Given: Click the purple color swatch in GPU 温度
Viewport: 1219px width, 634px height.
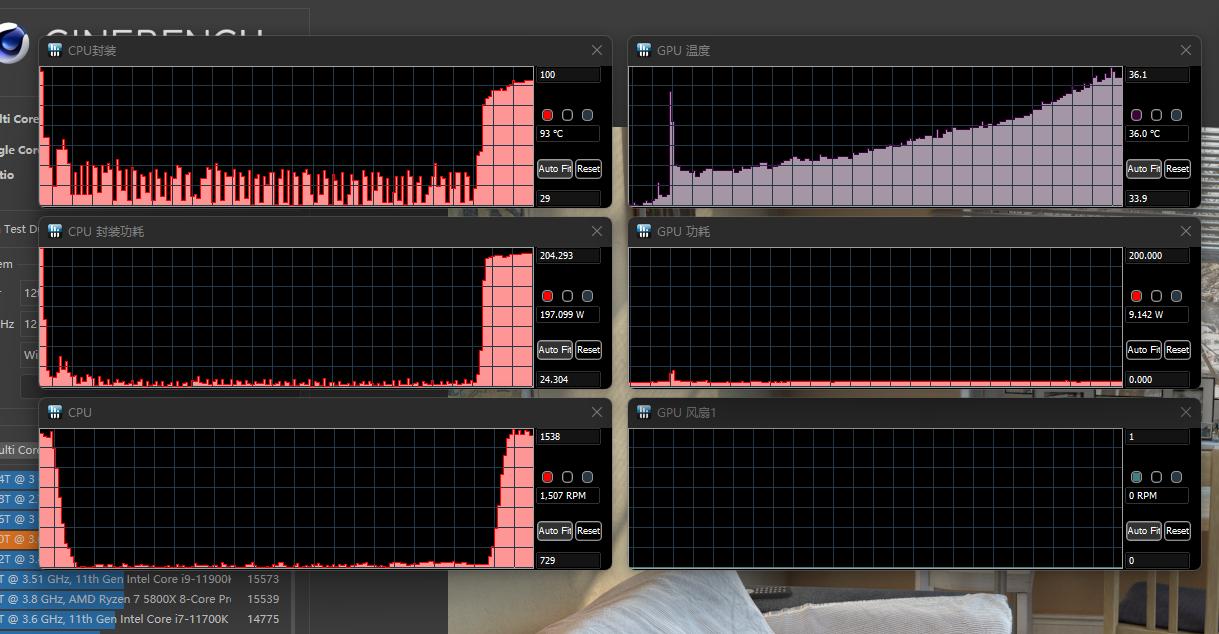Looking at the screenshot, I should click(1136, 115).
